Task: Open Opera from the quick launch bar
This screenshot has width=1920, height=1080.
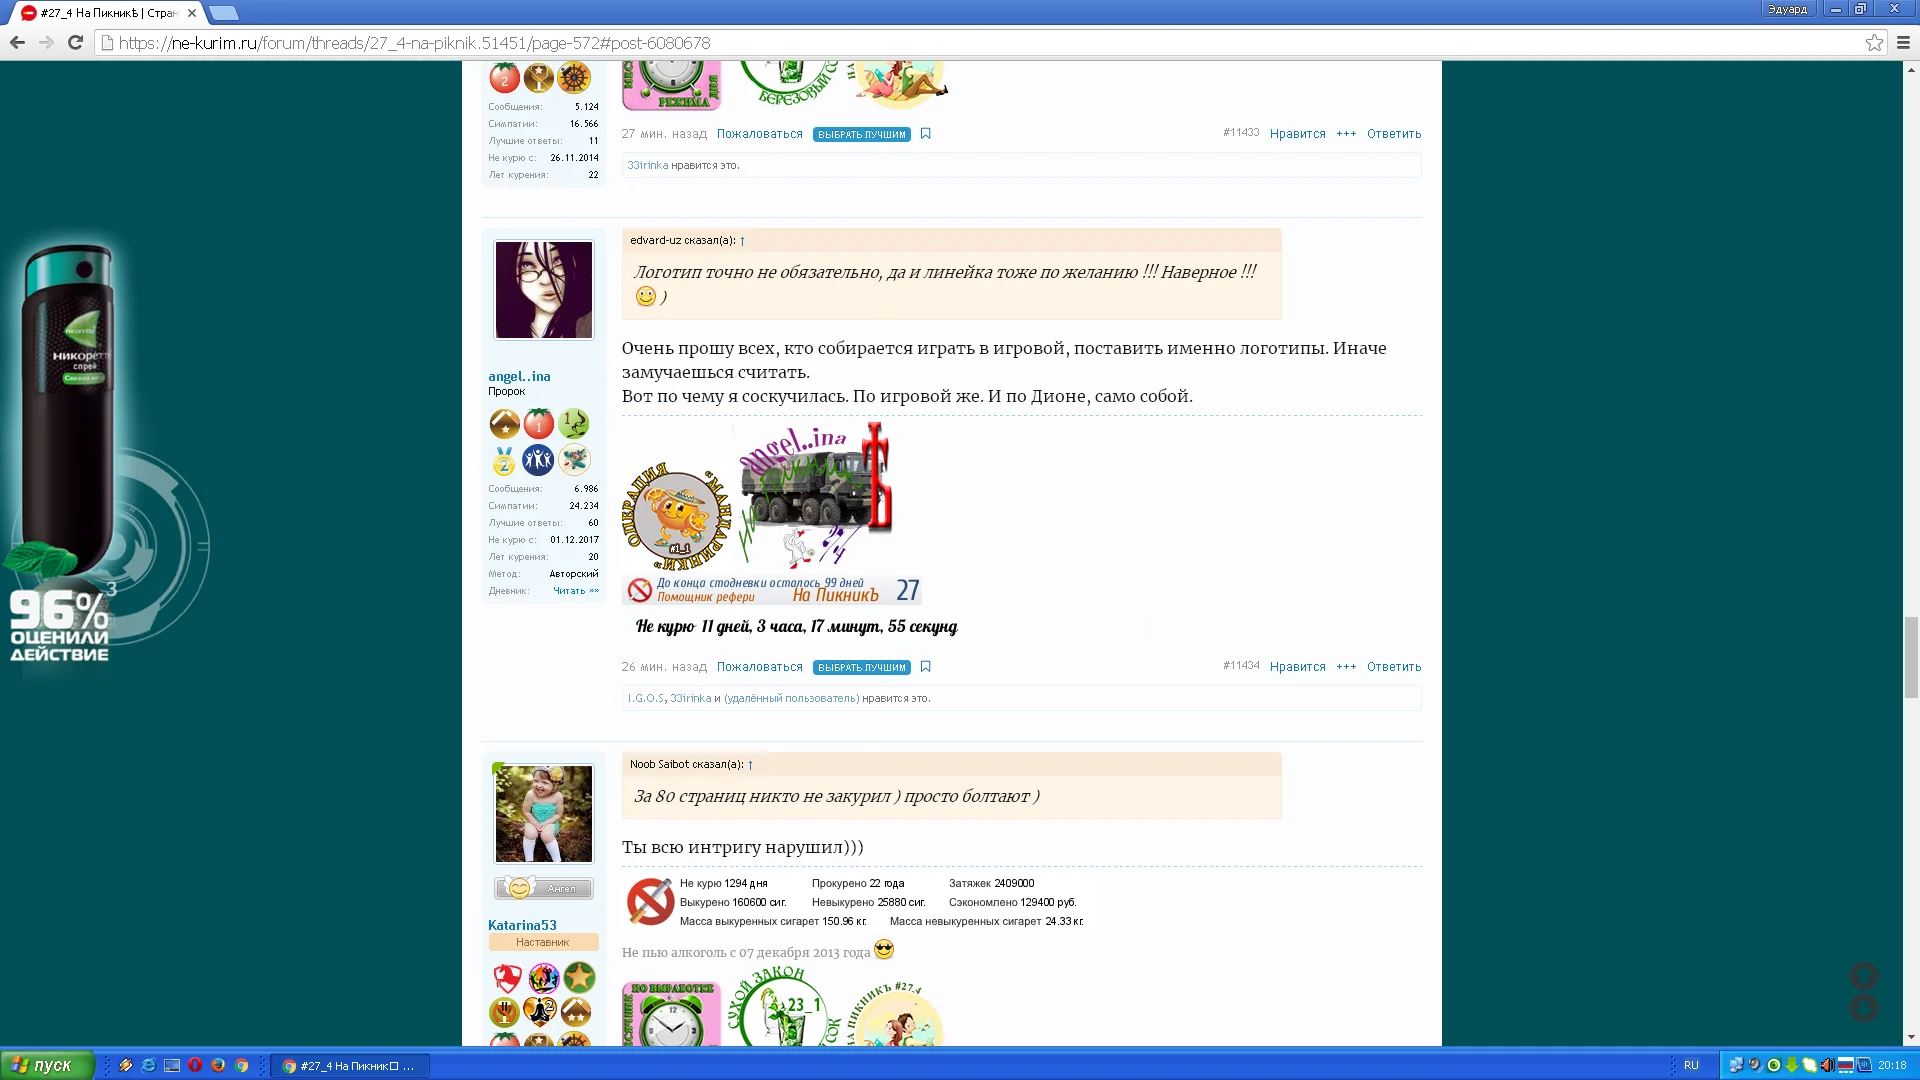Action: pos(195,1065)
